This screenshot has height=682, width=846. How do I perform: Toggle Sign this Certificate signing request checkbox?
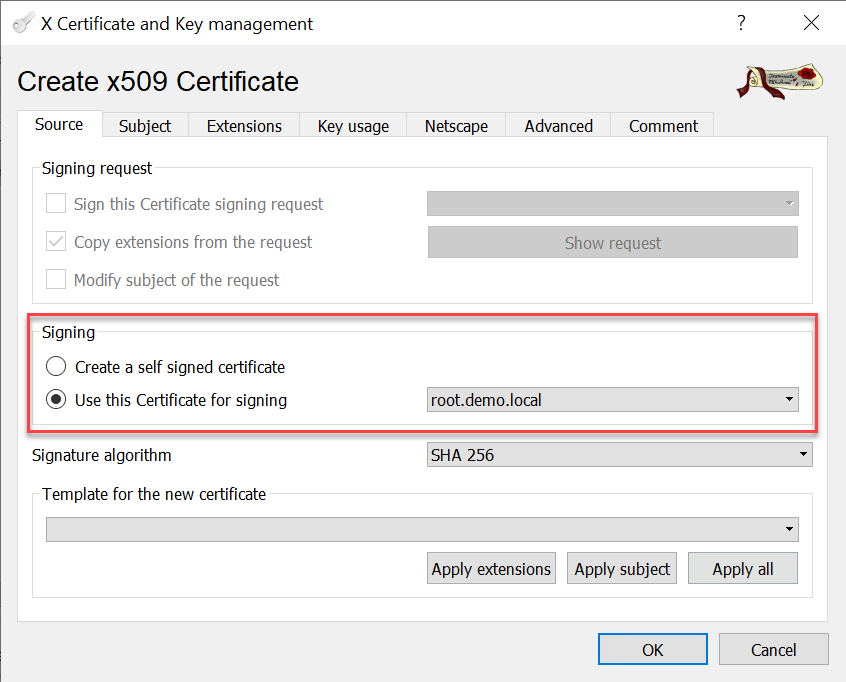[57, 204]
